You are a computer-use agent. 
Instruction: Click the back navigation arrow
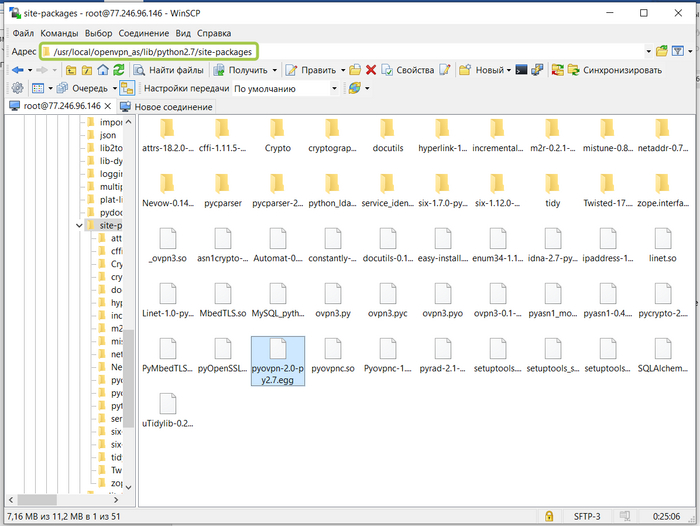17,70
